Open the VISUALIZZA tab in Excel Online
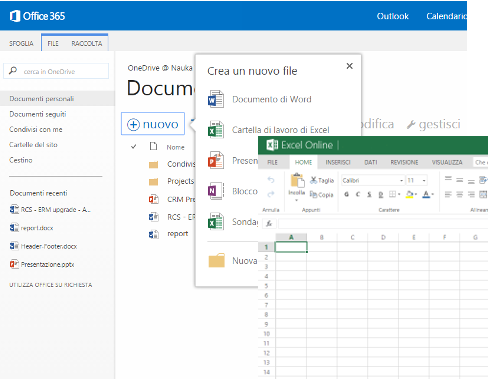The image size is (488, 379). pyautogui.click(x=447, y=162)
